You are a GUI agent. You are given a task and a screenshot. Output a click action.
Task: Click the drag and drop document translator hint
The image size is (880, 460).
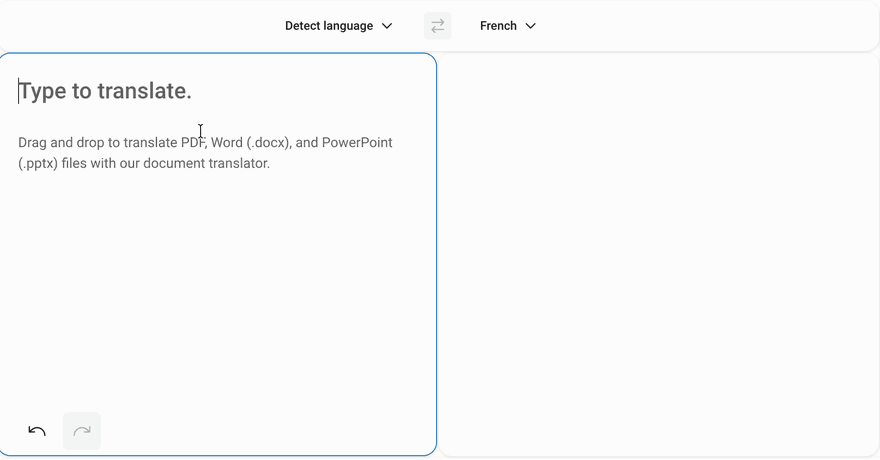pos(205,153)
